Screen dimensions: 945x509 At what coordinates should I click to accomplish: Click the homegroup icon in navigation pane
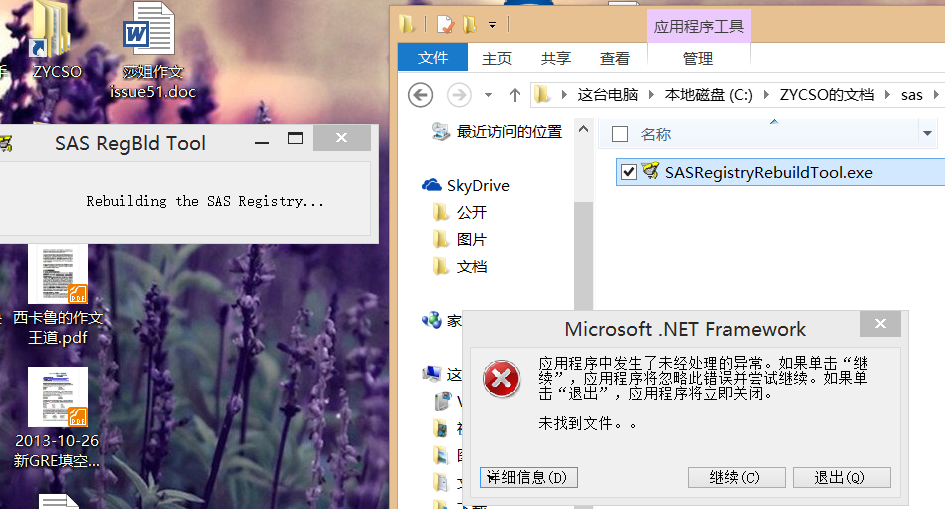click(432, 320)
